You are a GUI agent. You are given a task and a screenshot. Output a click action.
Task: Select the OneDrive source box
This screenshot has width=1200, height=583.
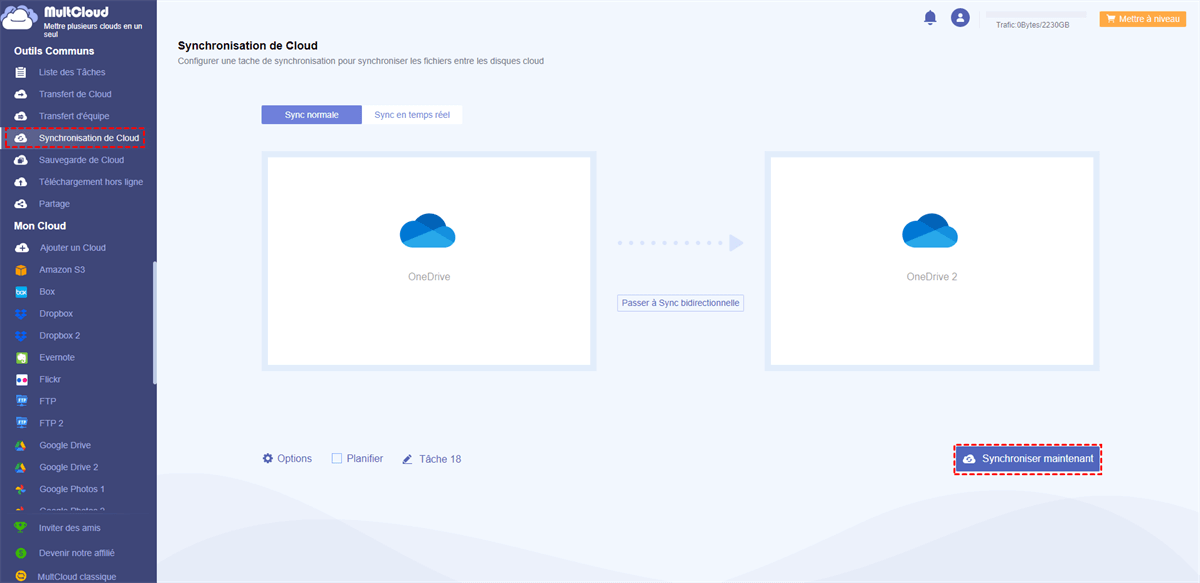click(x=429, y=261)
